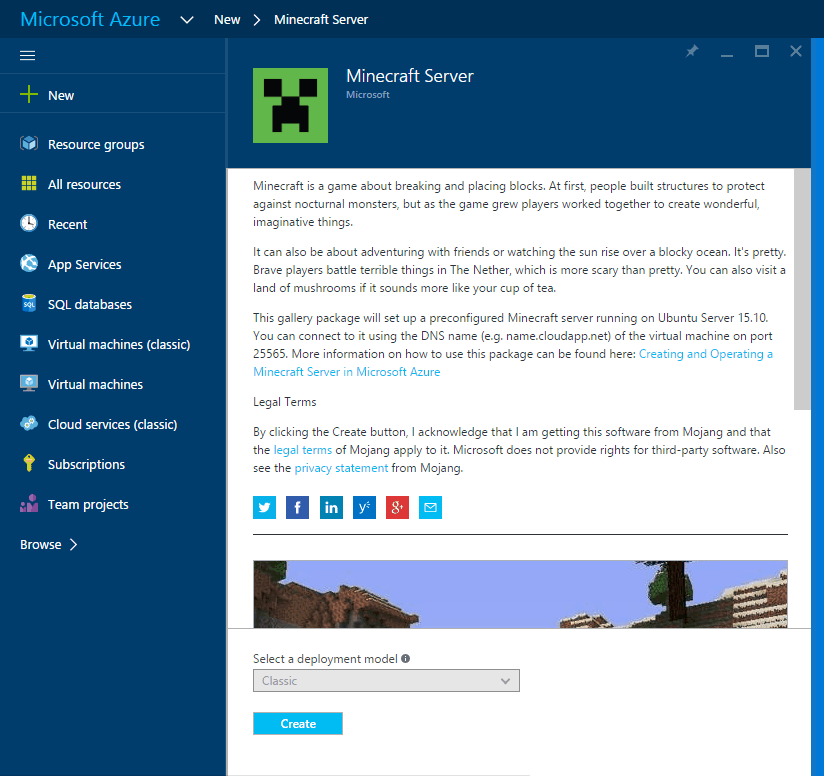
Task: Click the blade's vertical scrollbar thumb
Action: (802, 289)
